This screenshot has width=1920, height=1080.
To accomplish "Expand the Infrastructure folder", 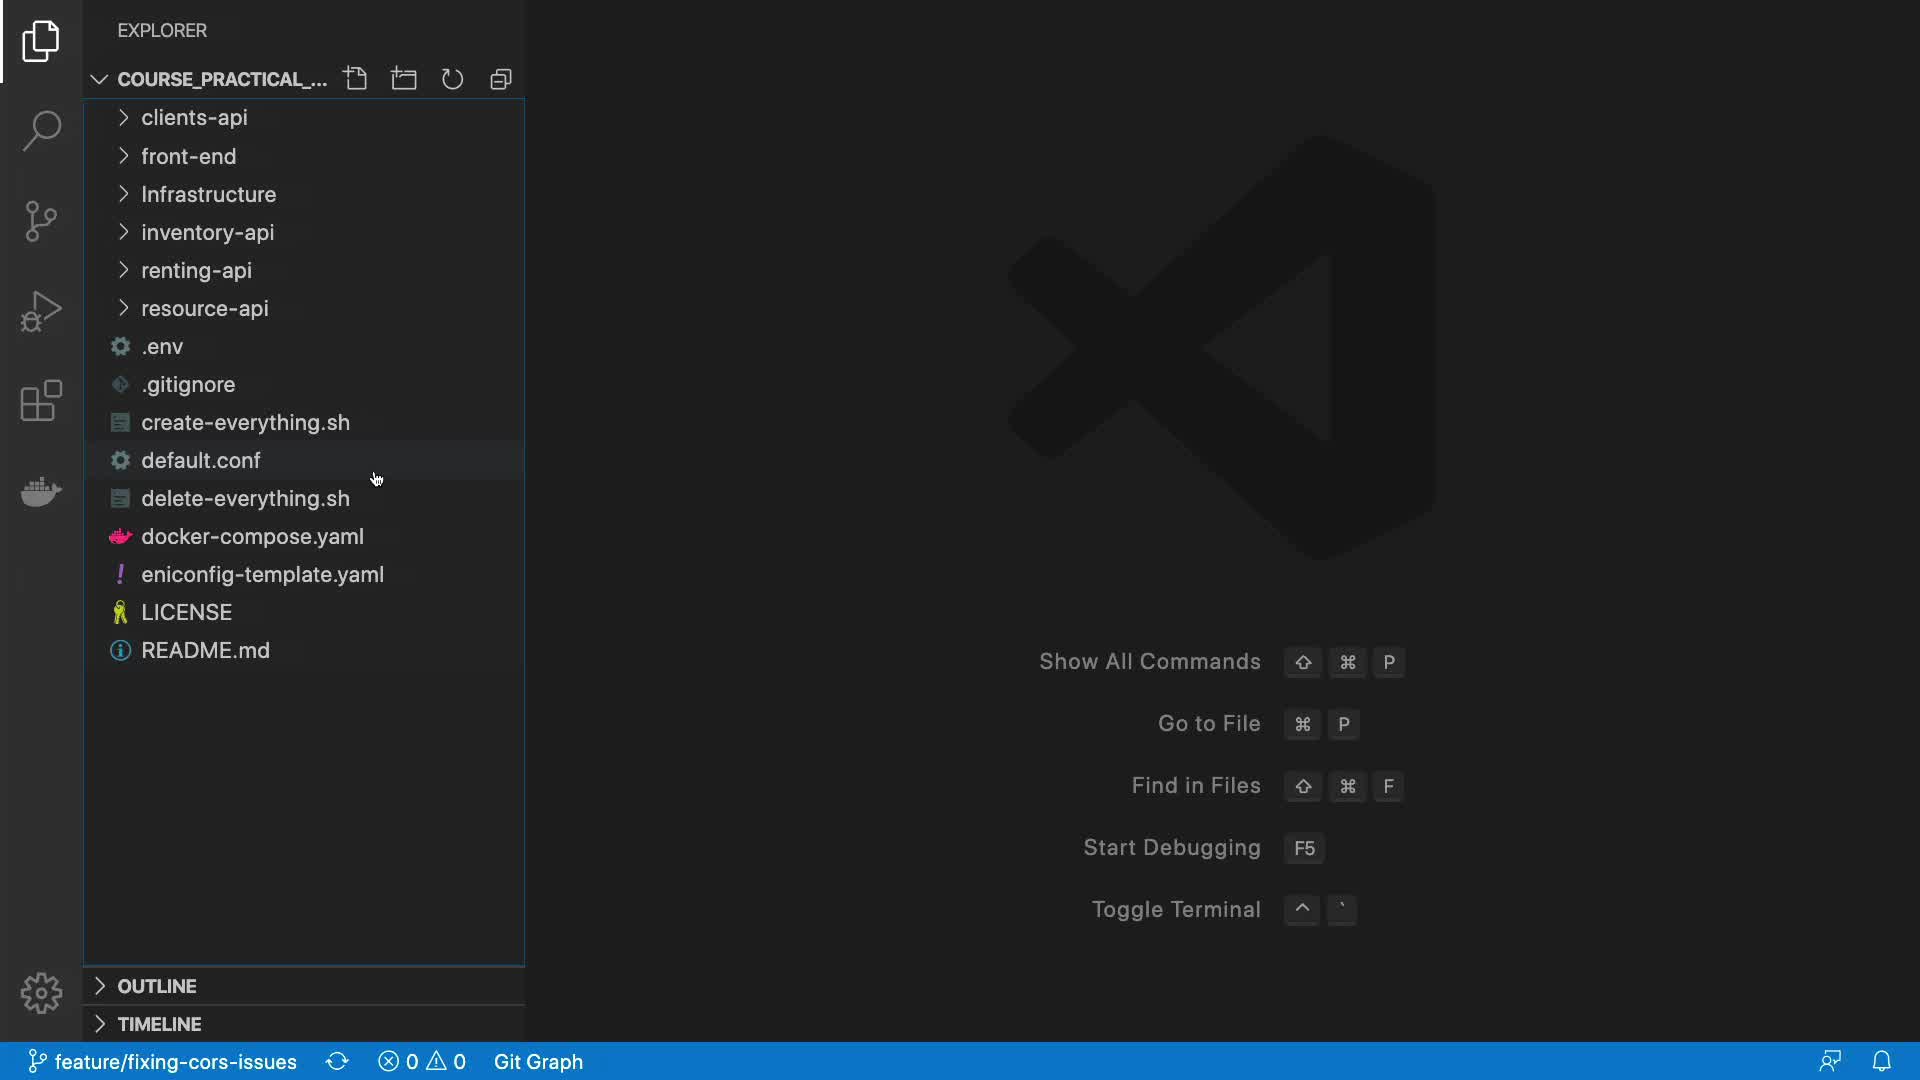I will click(x=208, y=194).
